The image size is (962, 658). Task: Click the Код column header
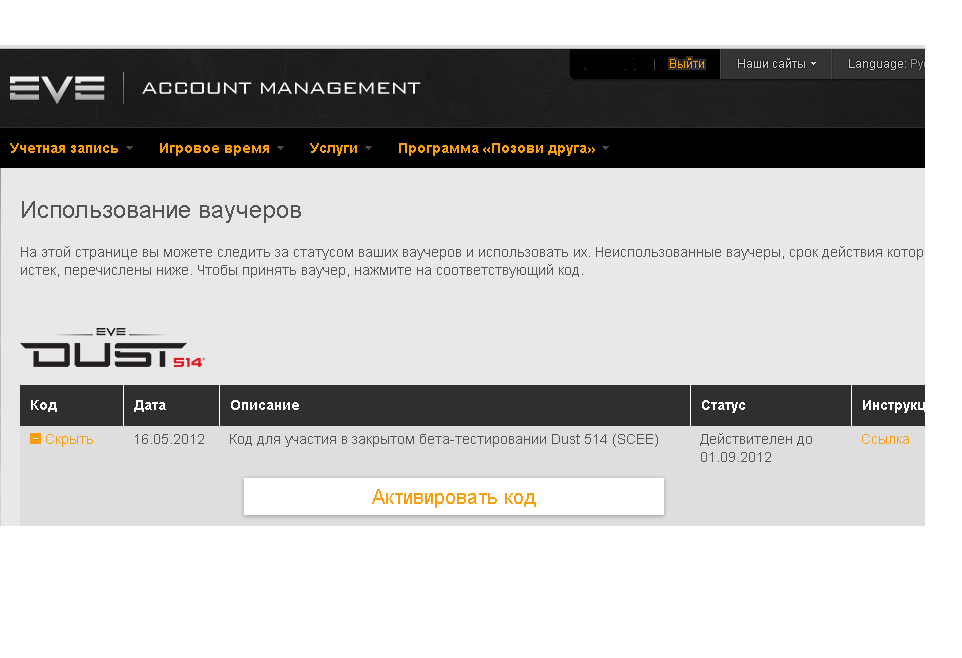tap(71, 405)
